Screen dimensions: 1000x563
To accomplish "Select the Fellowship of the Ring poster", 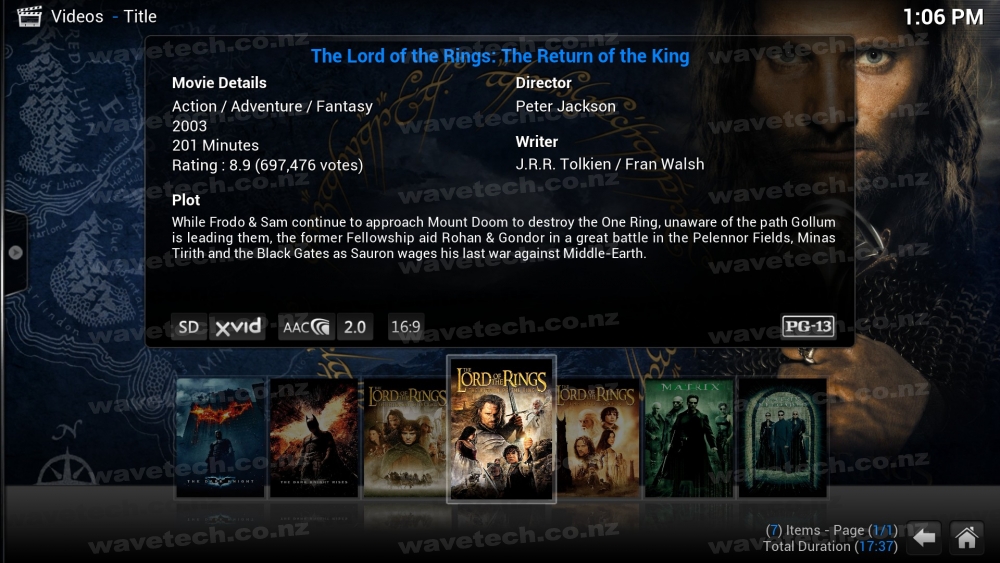I will (x=405, y=438).
